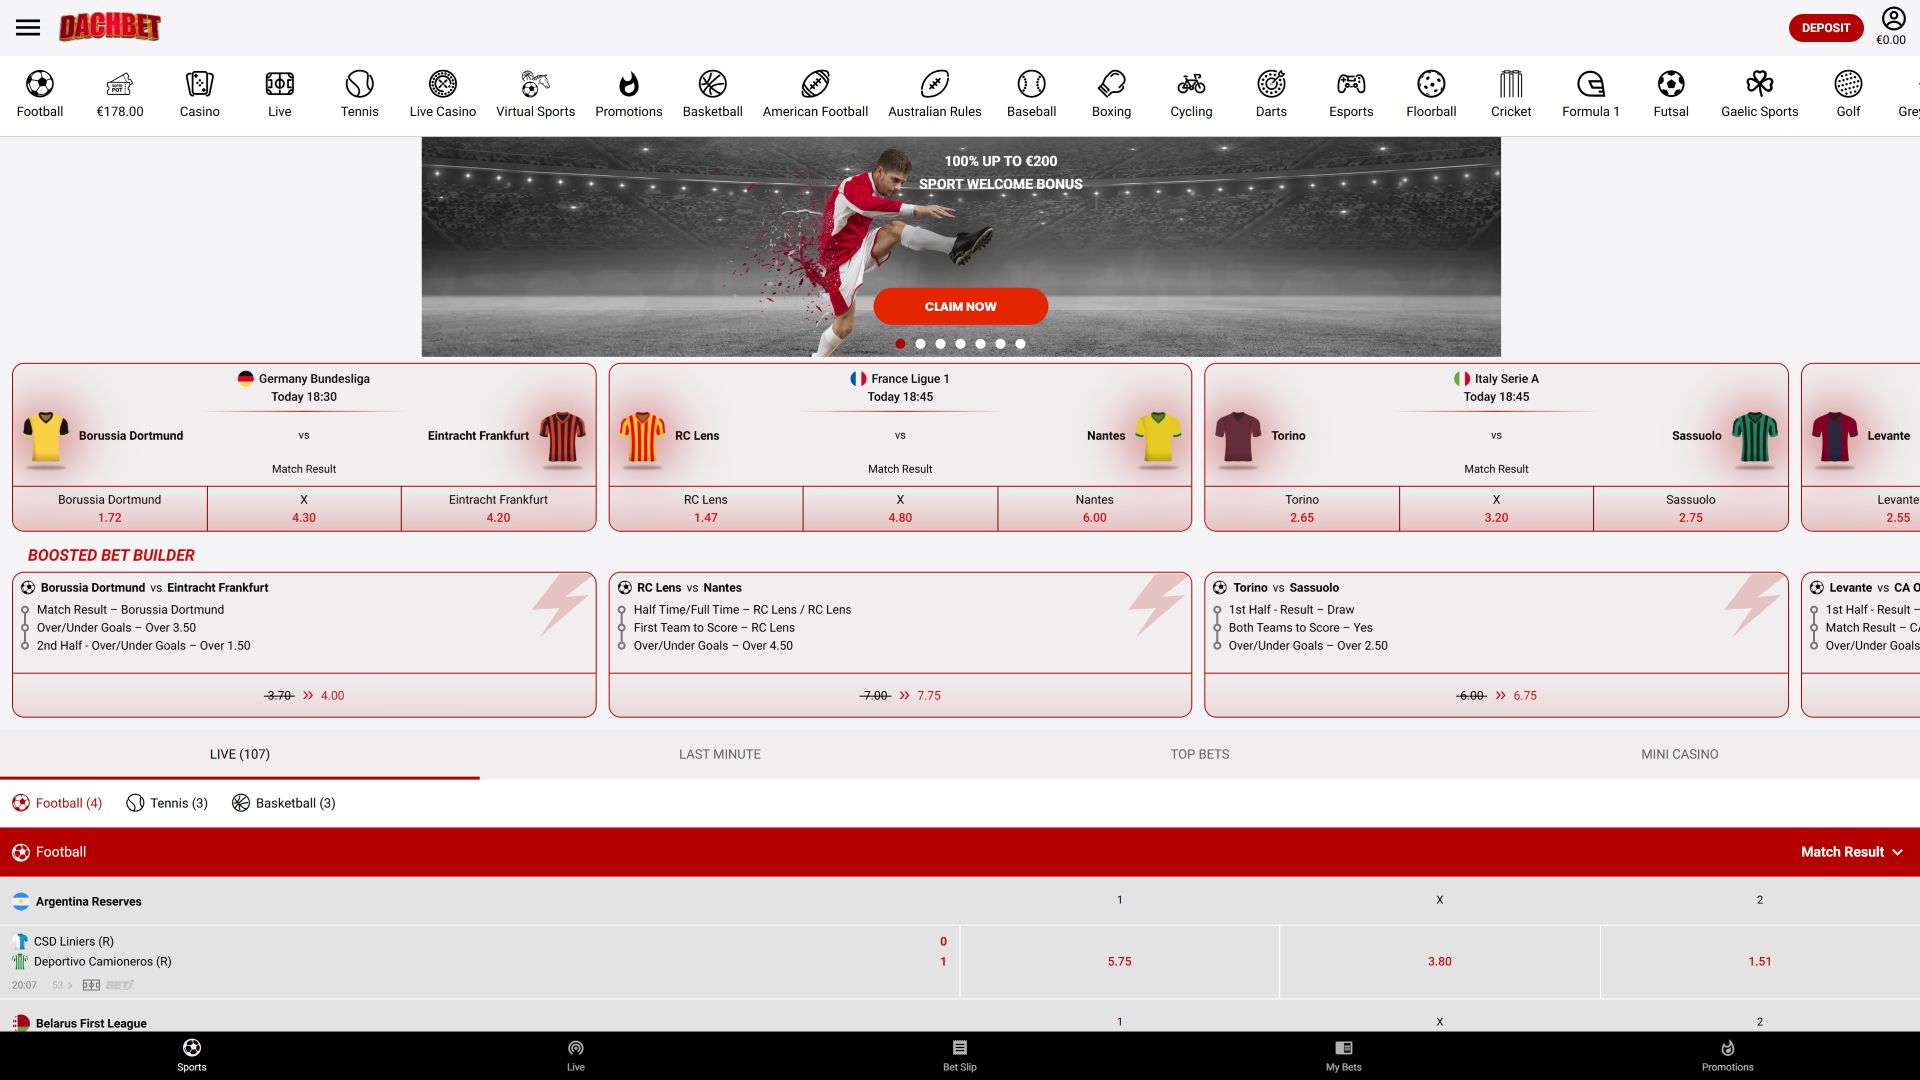Open the Germany Bundesliga league link
1920x1080 pixels.
[304, 379]
